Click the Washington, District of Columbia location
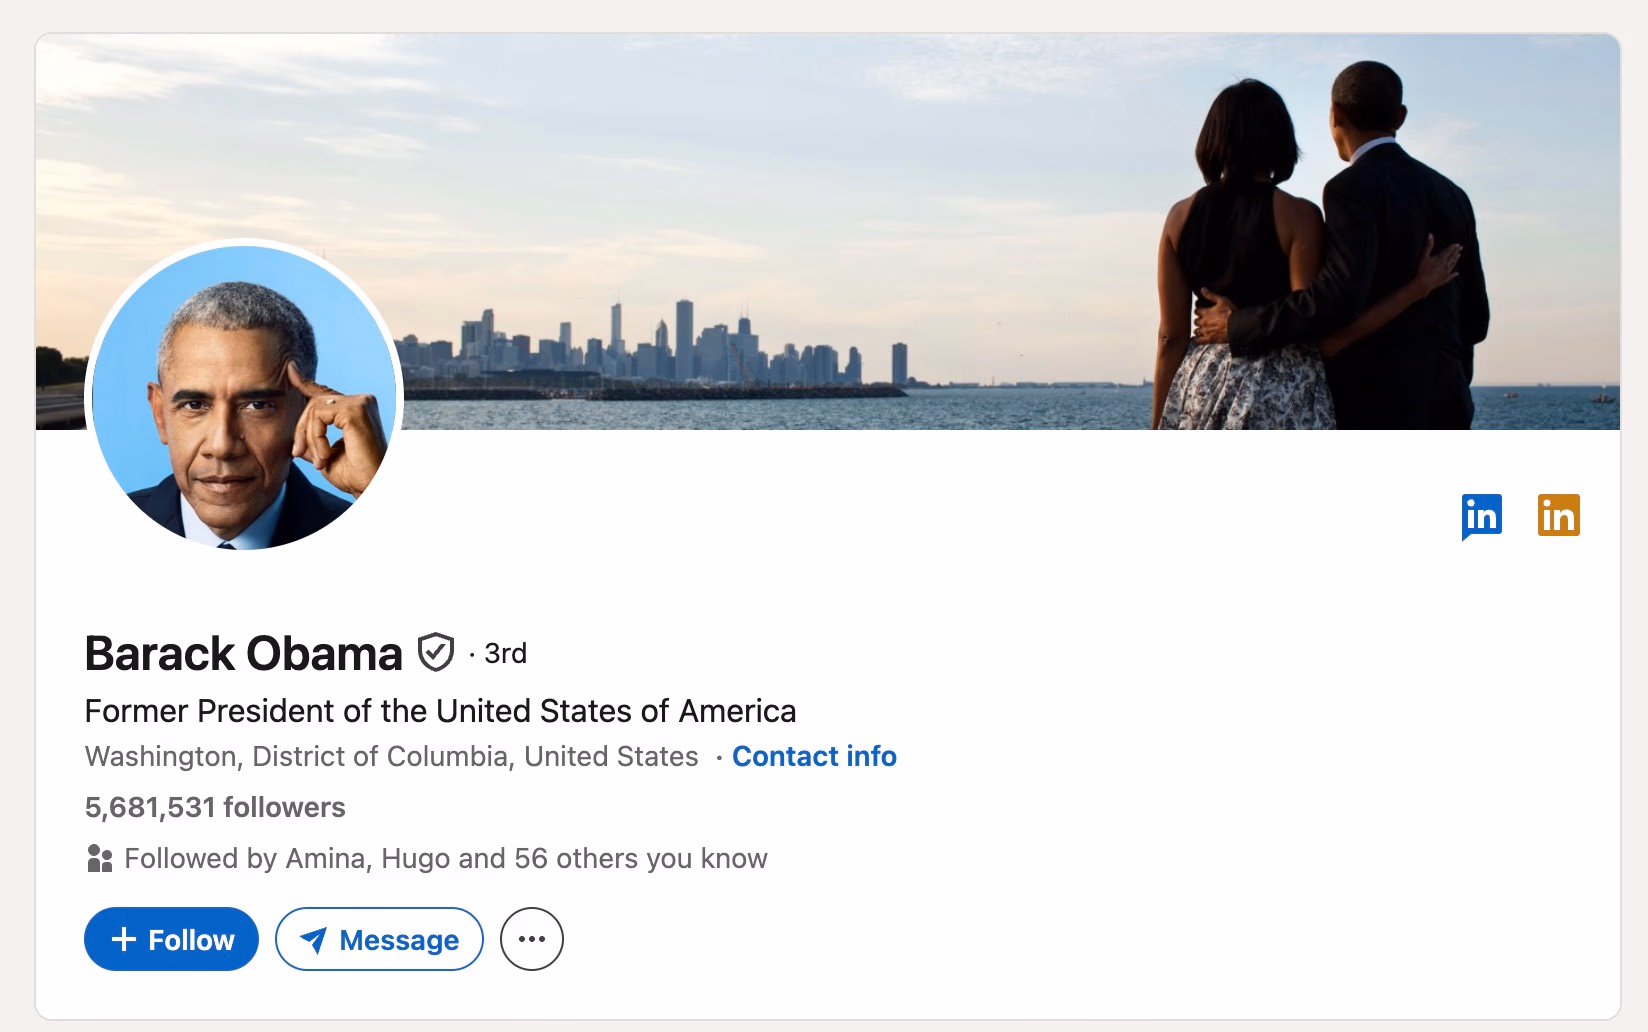 point(391,756)
